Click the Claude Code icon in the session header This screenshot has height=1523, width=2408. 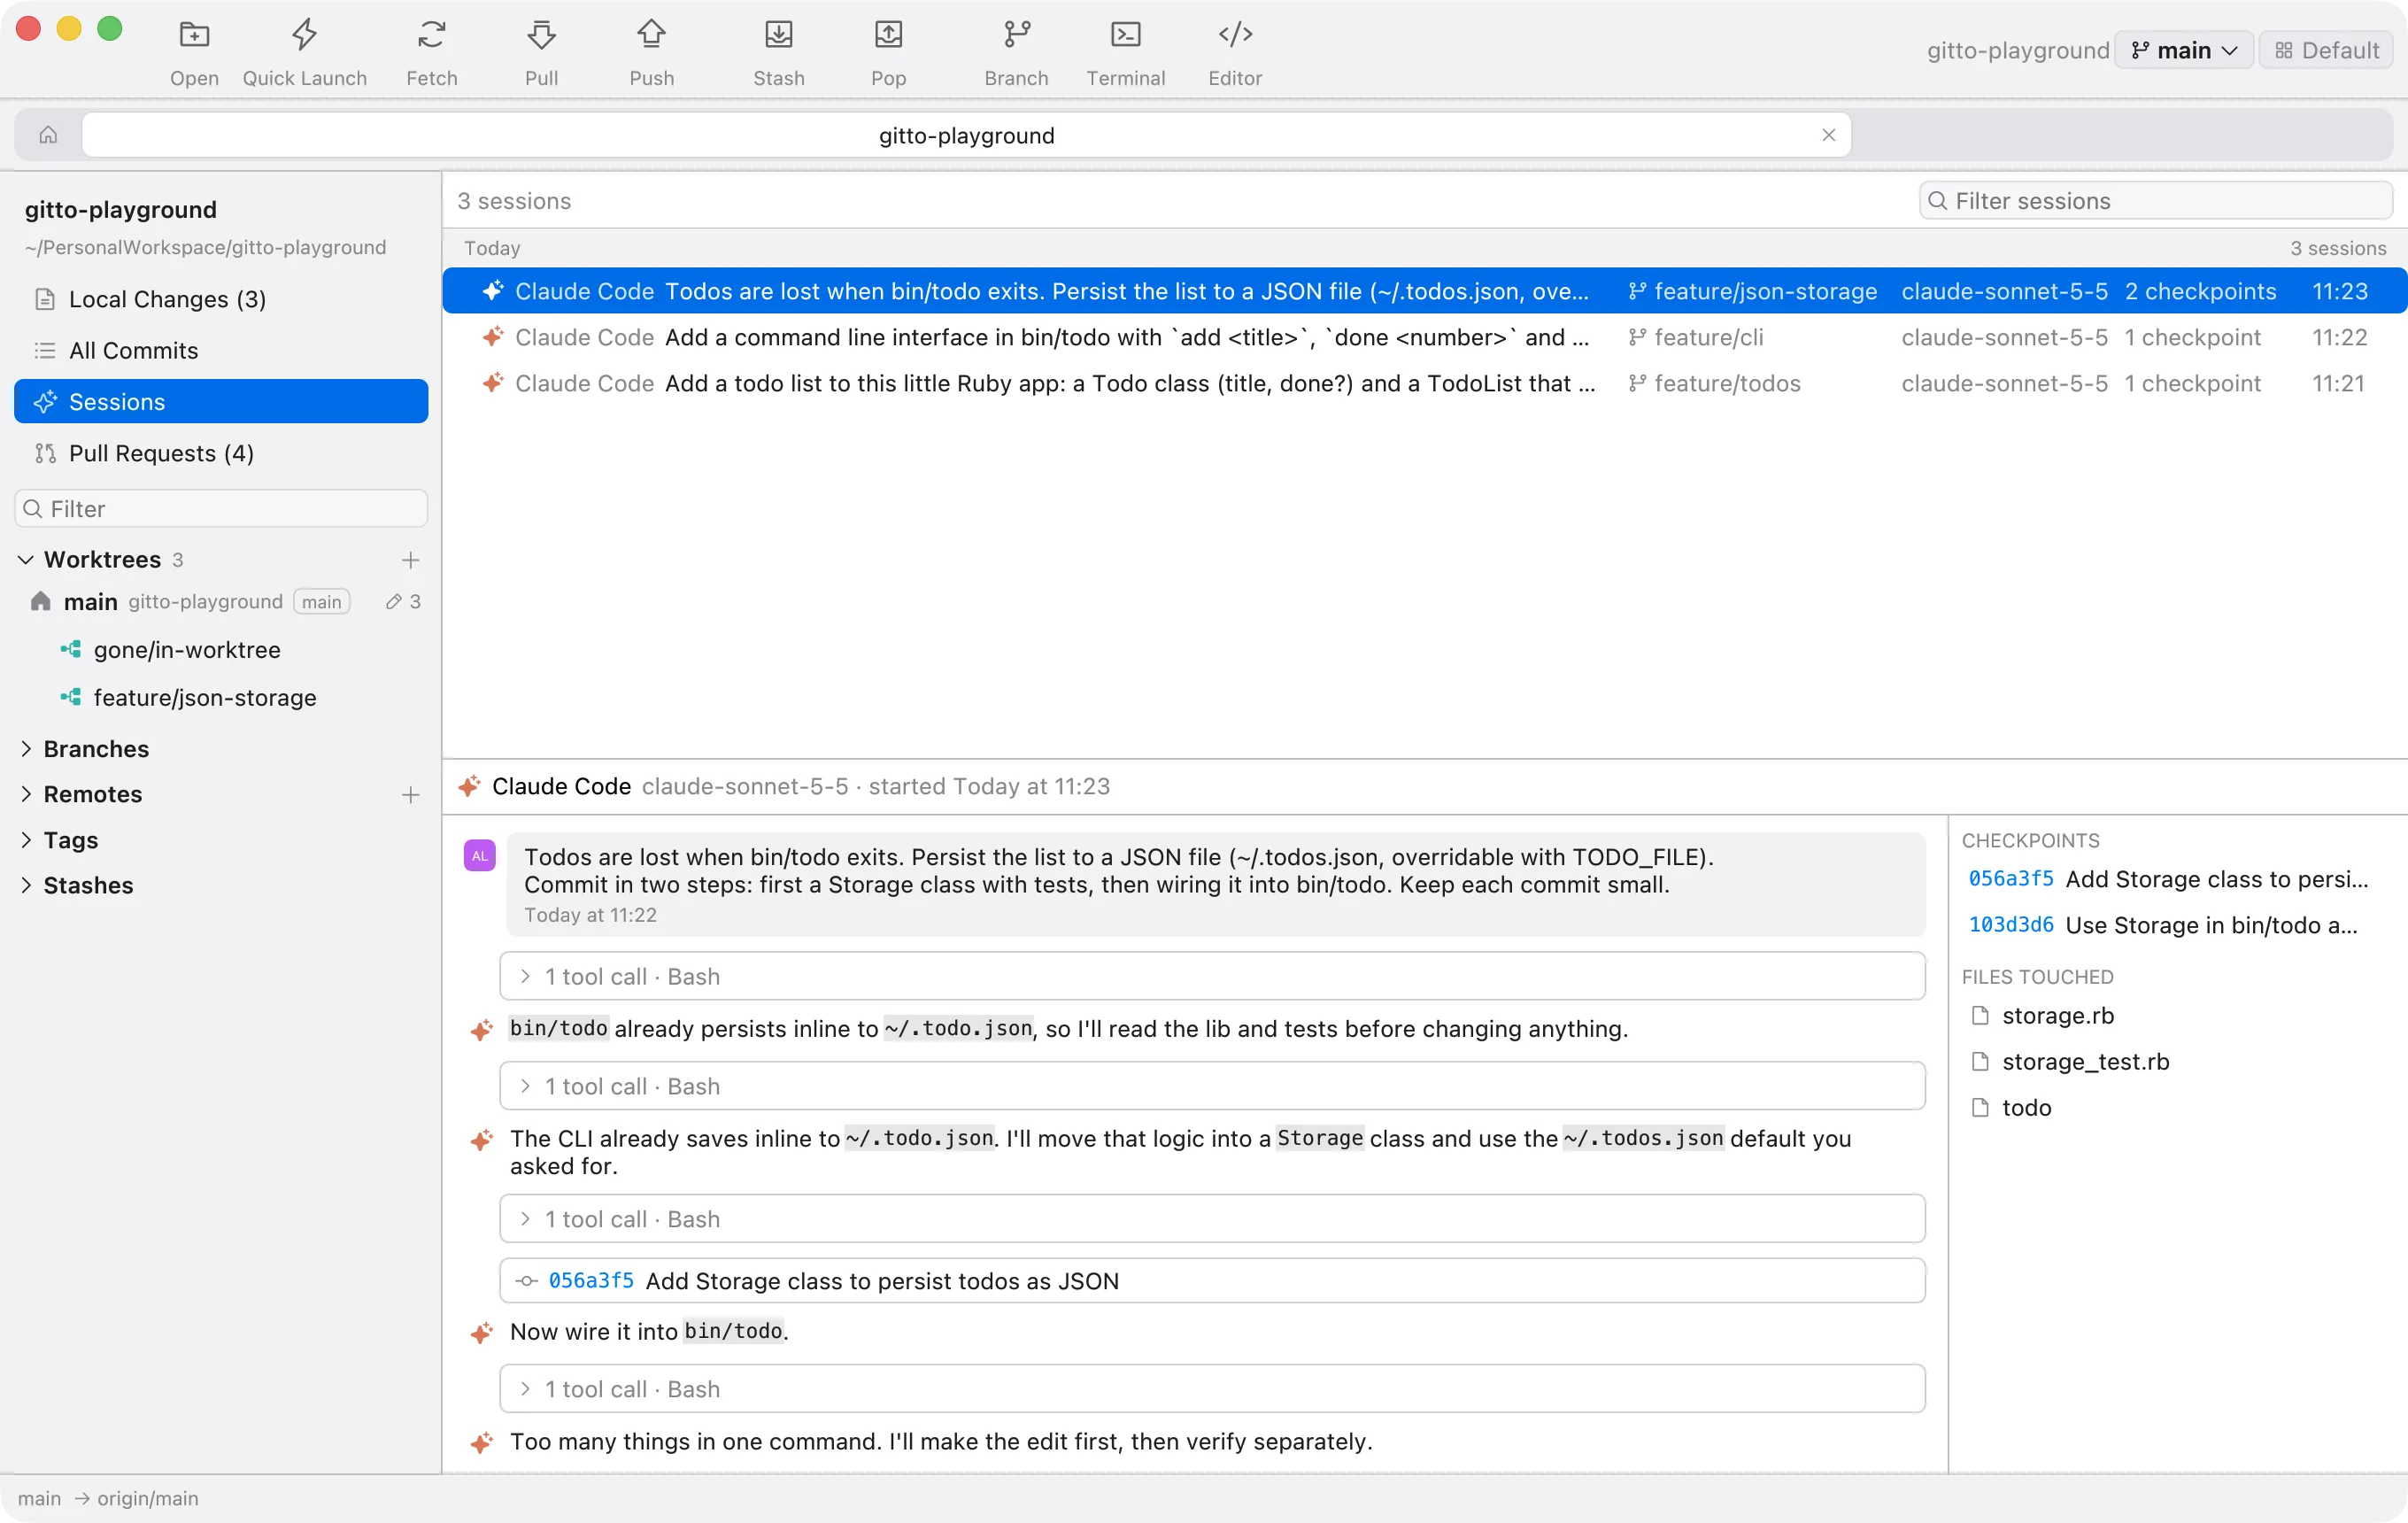[469, 786]
